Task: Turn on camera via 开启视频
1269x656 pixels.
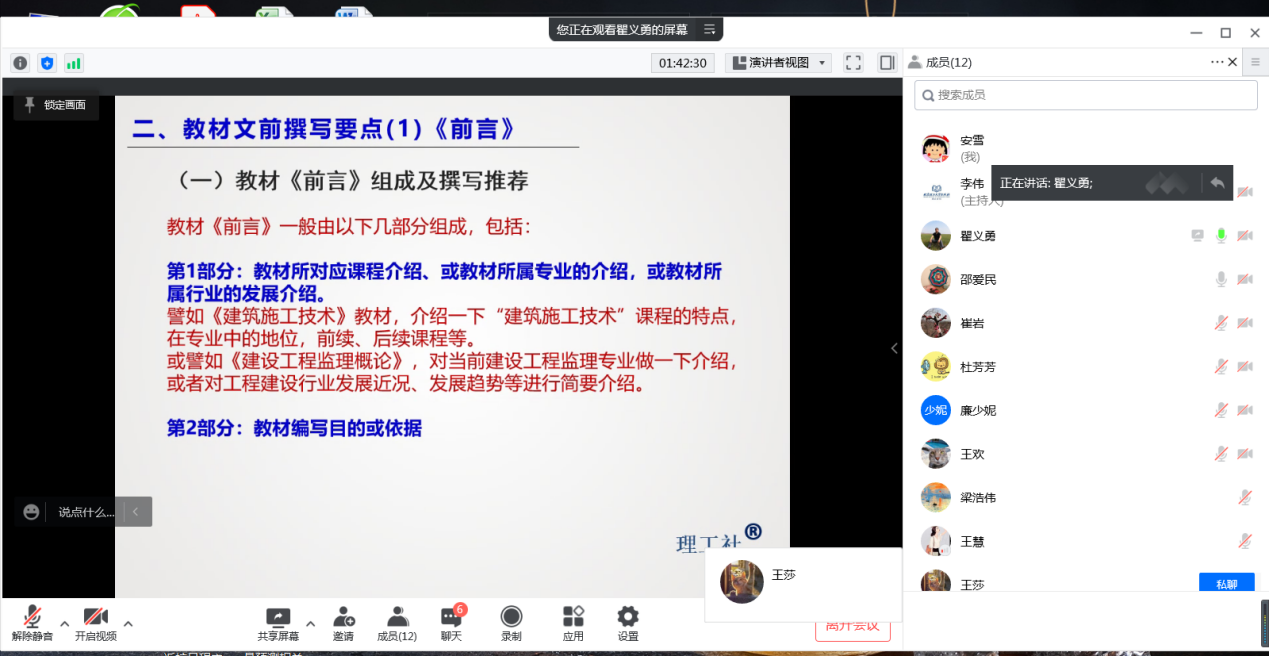Action: [x=95, y=623]
